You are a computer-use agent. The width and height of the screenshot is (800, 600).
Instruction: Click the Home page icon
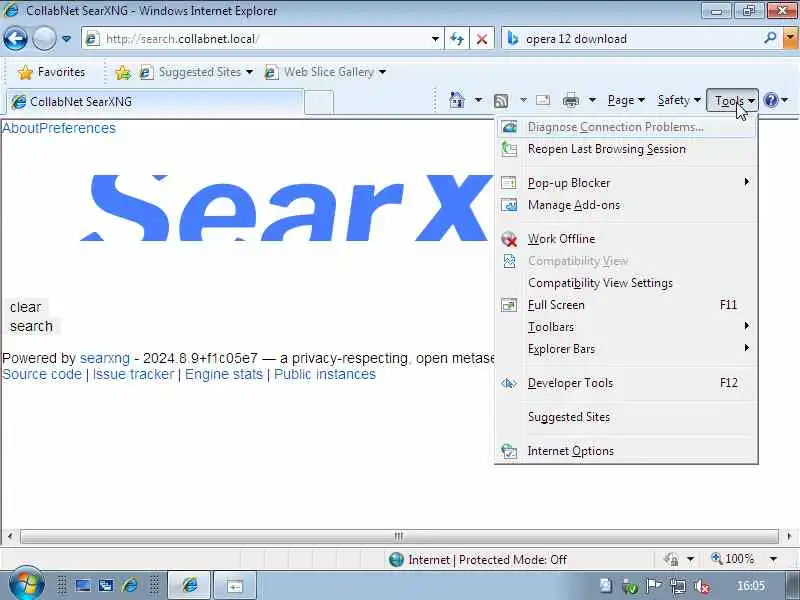pyautogui.click(x=457, y=100)
